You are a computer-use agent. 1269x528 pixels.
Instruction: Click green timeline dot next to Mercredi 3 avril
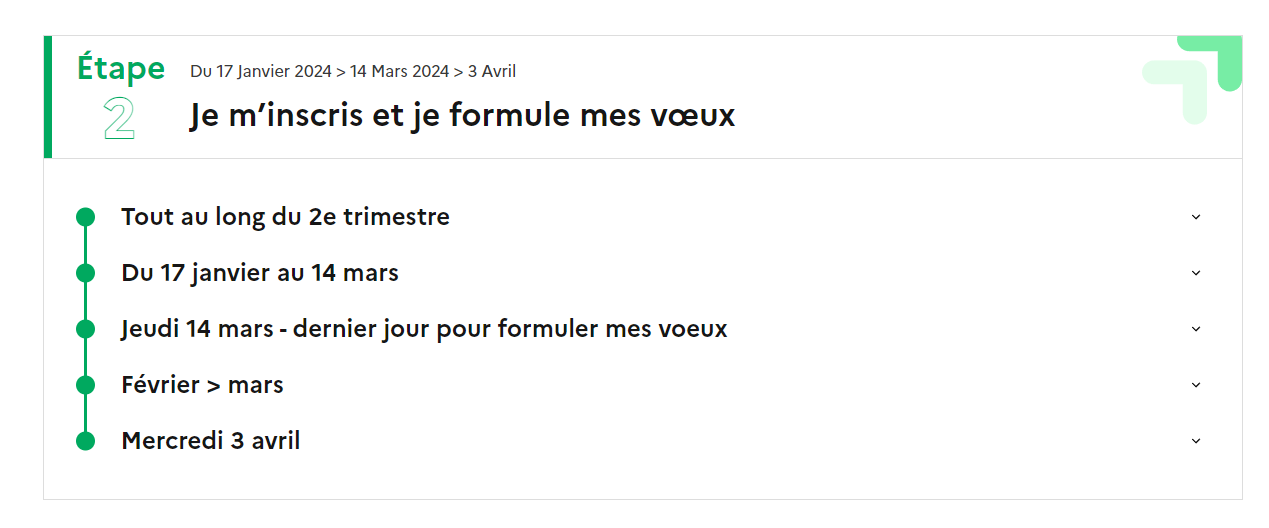pos(85,441)
